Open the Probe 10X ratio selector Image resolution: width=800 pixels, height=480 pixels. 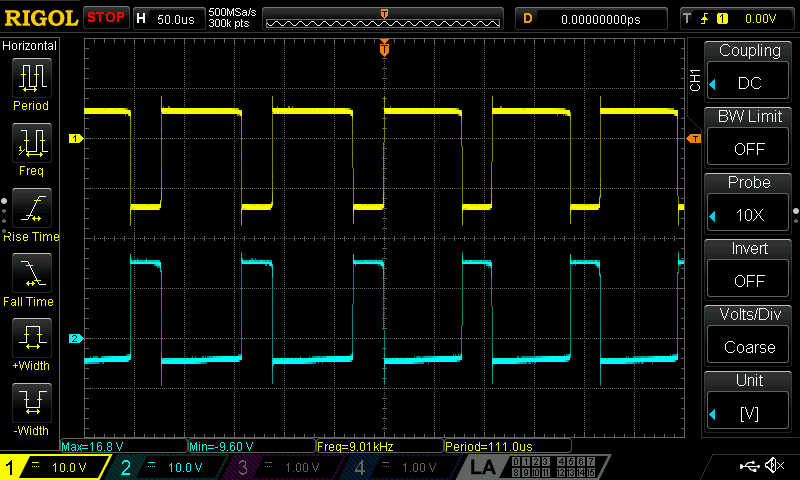[749, 203]
